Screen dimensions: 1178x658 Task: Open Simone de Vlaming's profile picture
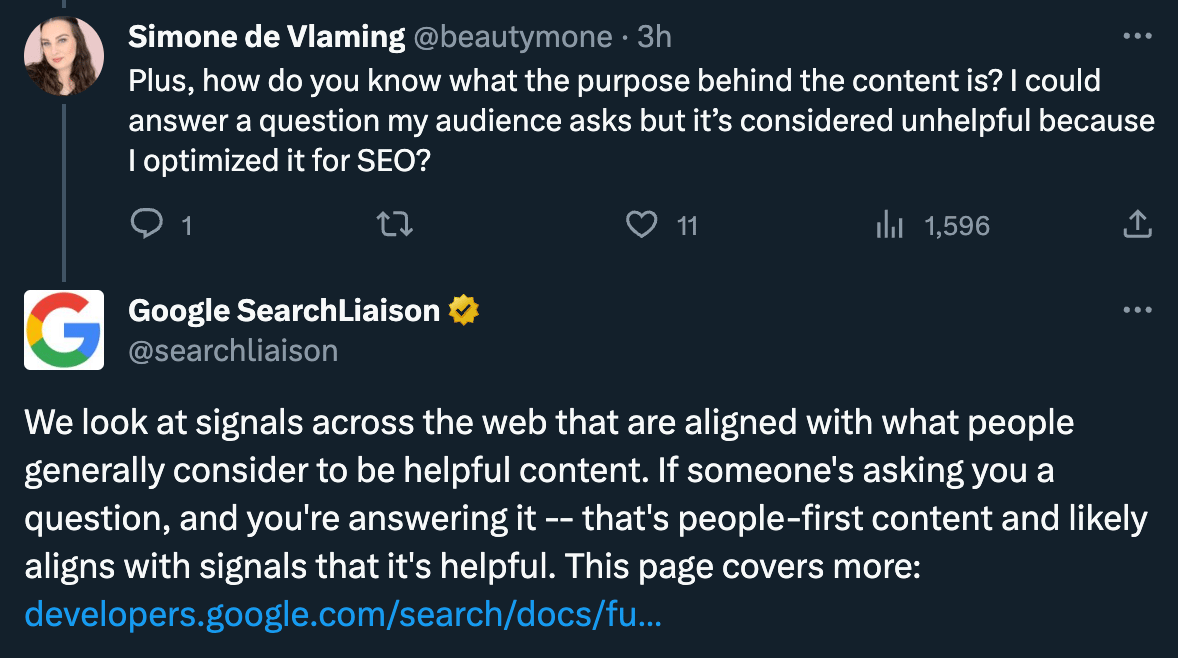tap(64, 56)
